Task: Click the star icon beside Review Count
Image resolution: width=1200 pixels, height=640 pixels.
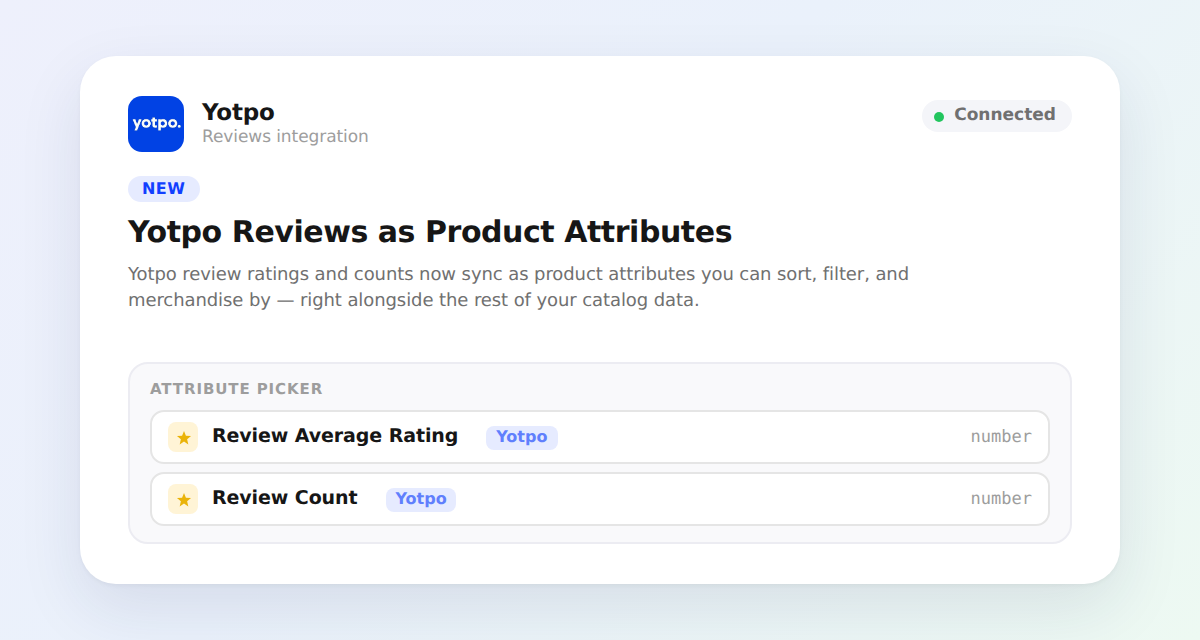Action: point(183,499)
